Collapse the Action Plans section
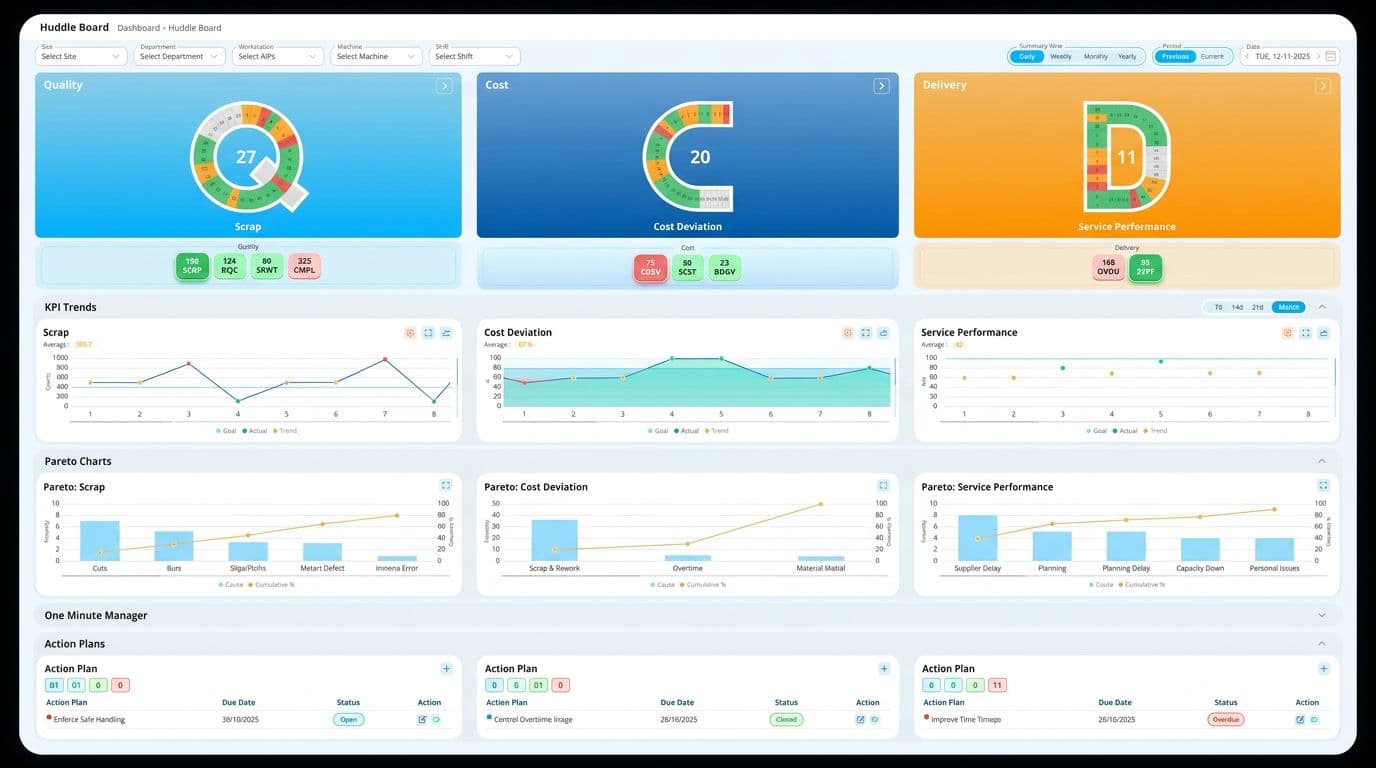This screenshot has height=768, width=1376. click(1322, 644)
